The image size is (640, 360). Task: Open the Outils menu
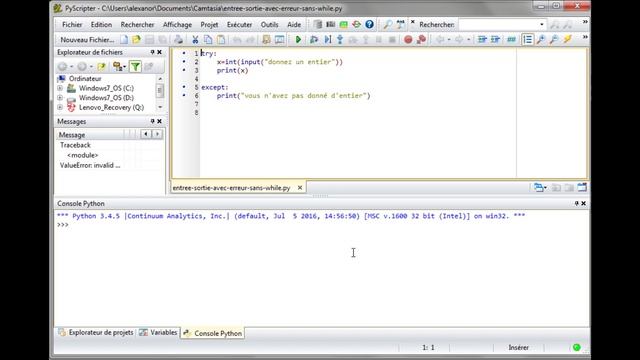coord(269,24)
